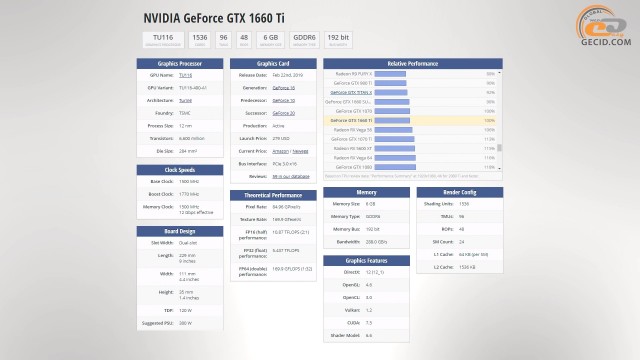Click the NVIDIA GeForce GTX 1660 Ti title
The height and width of the screenshot is (360, 640).
(214, 18)
